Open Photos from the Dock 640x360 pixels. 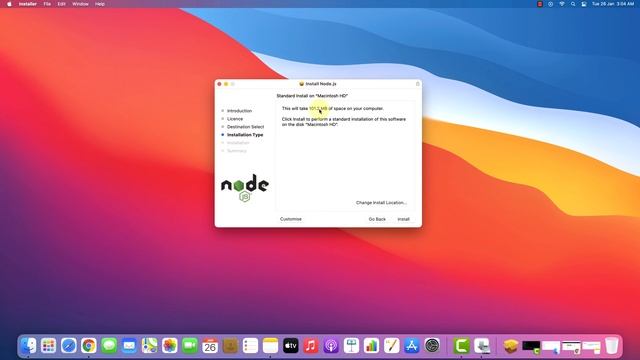169,346
